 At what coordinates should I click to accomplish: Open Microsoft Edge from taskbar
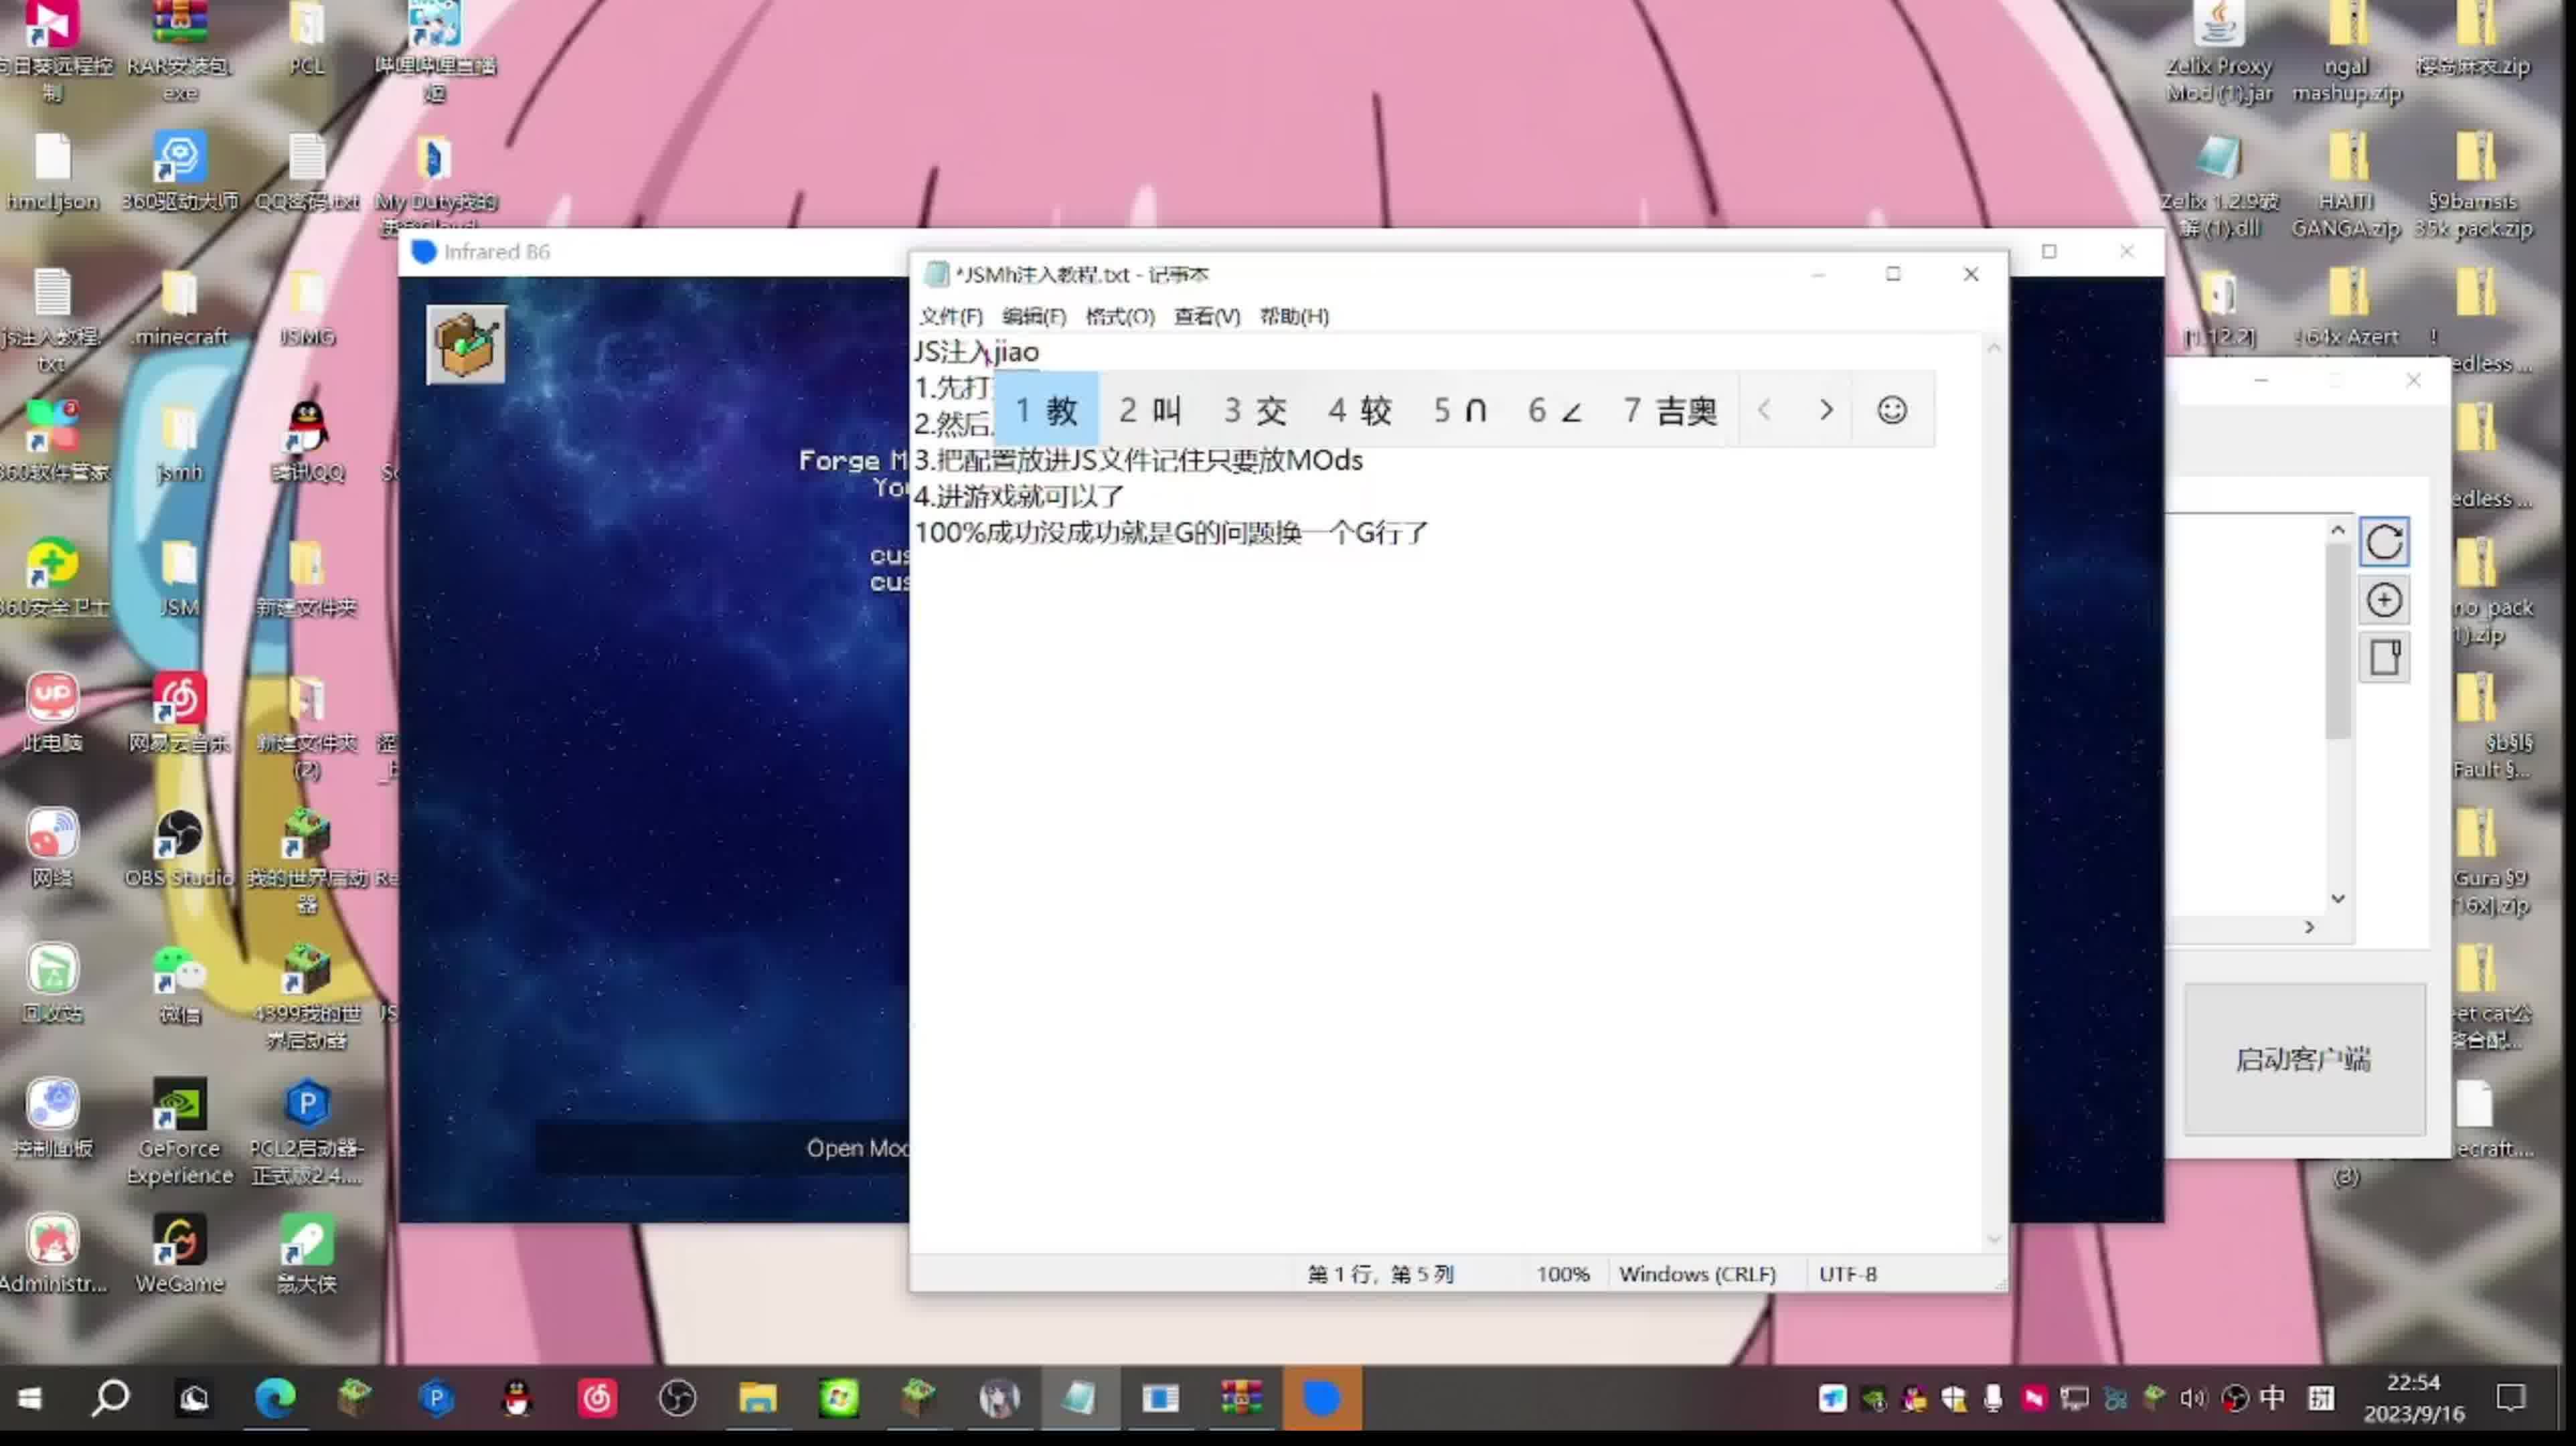pyautogui.click(x=274, y=1398)
